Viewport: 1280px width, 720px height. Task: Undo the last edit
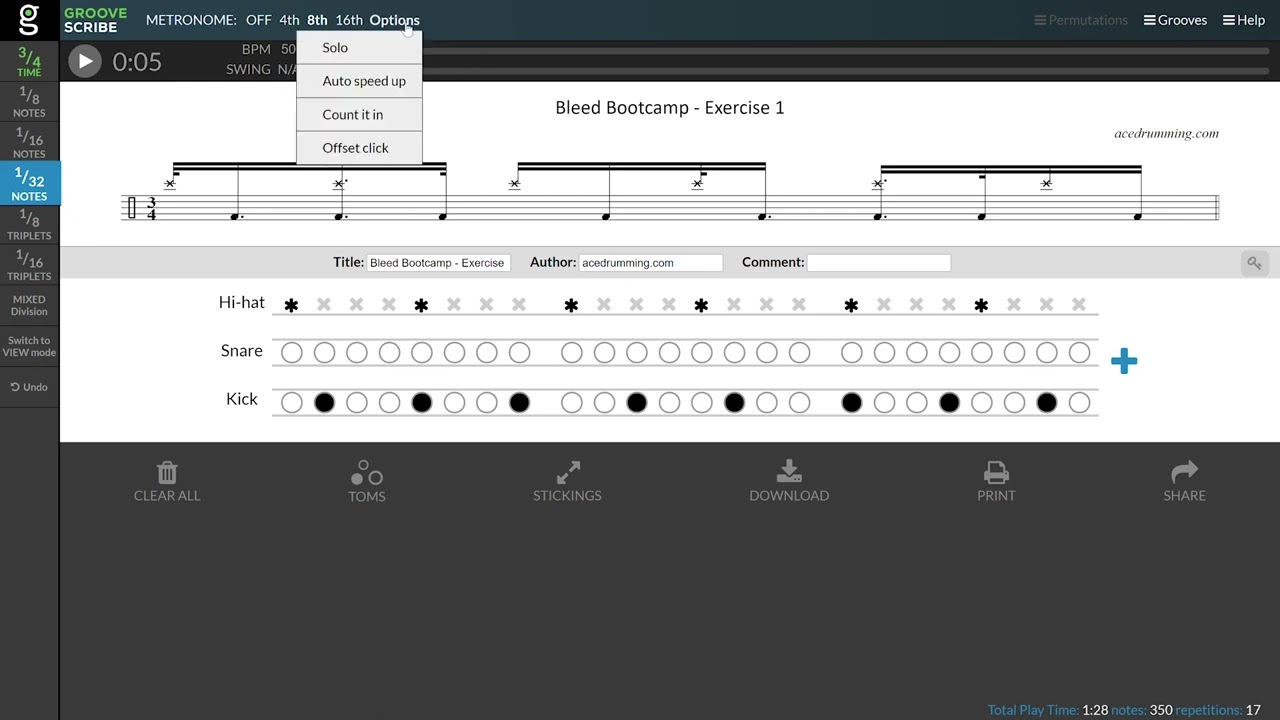click(x=29, y=387)
